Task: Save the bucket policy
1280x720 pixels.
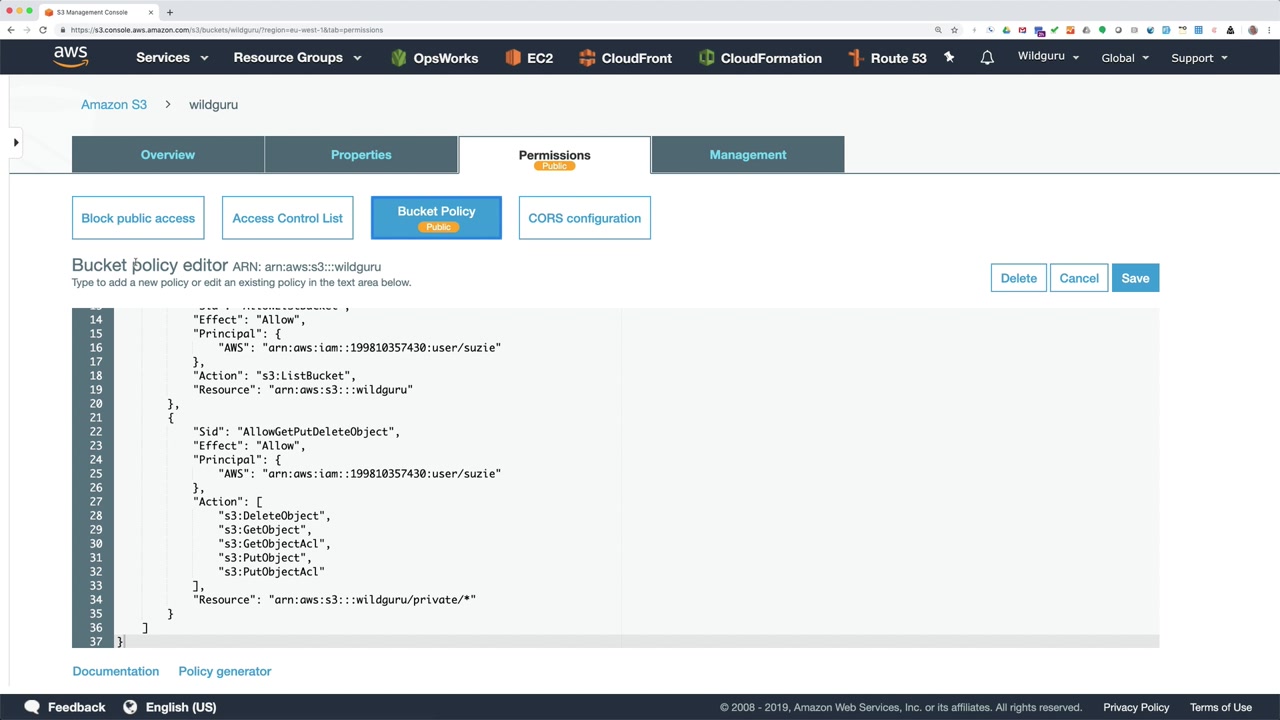Action: 1135,278
